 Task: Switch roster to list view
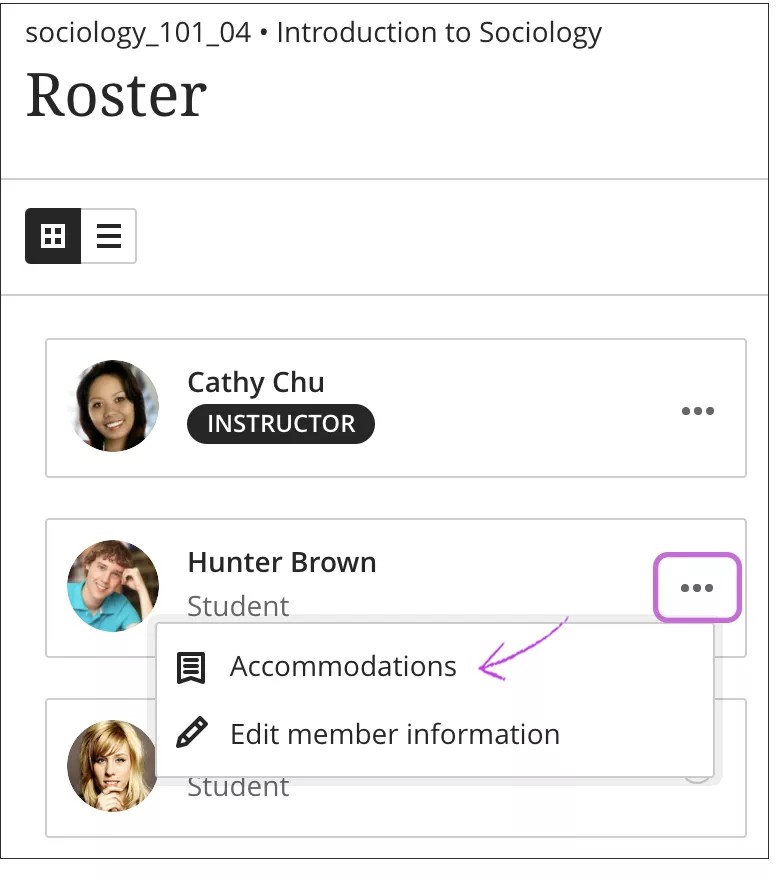click(108, 236)
